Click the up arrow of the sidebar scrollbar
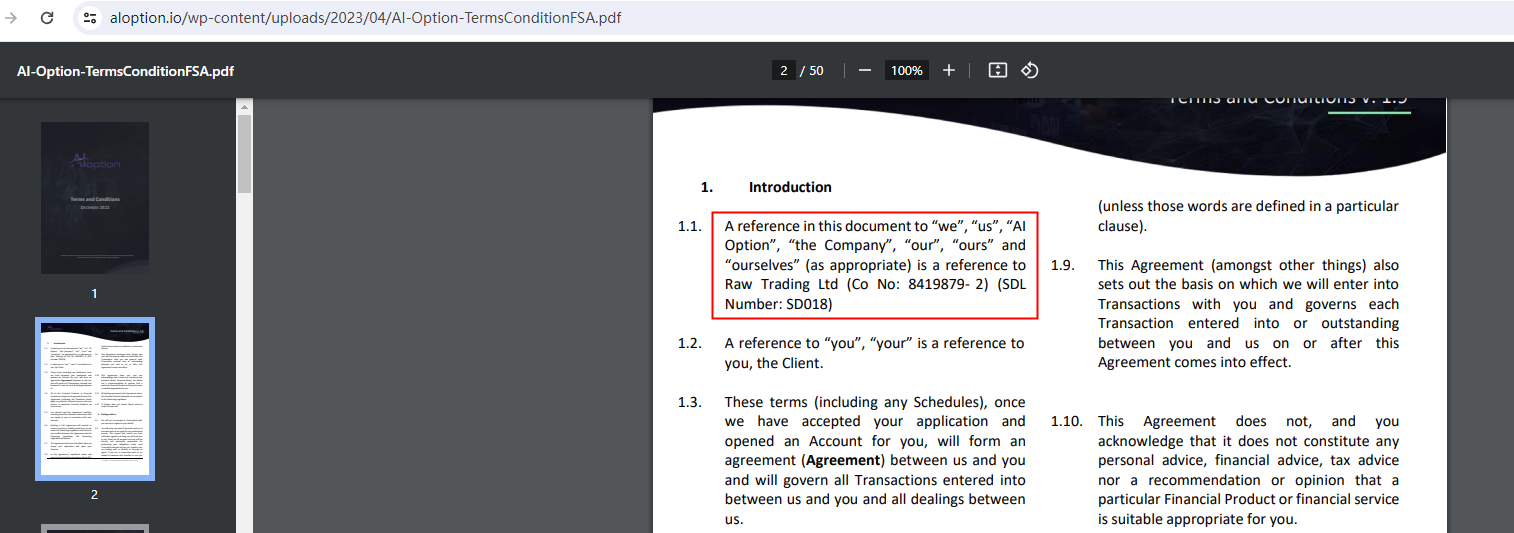This screenshot has height=533, width=1514. (244, 106)
